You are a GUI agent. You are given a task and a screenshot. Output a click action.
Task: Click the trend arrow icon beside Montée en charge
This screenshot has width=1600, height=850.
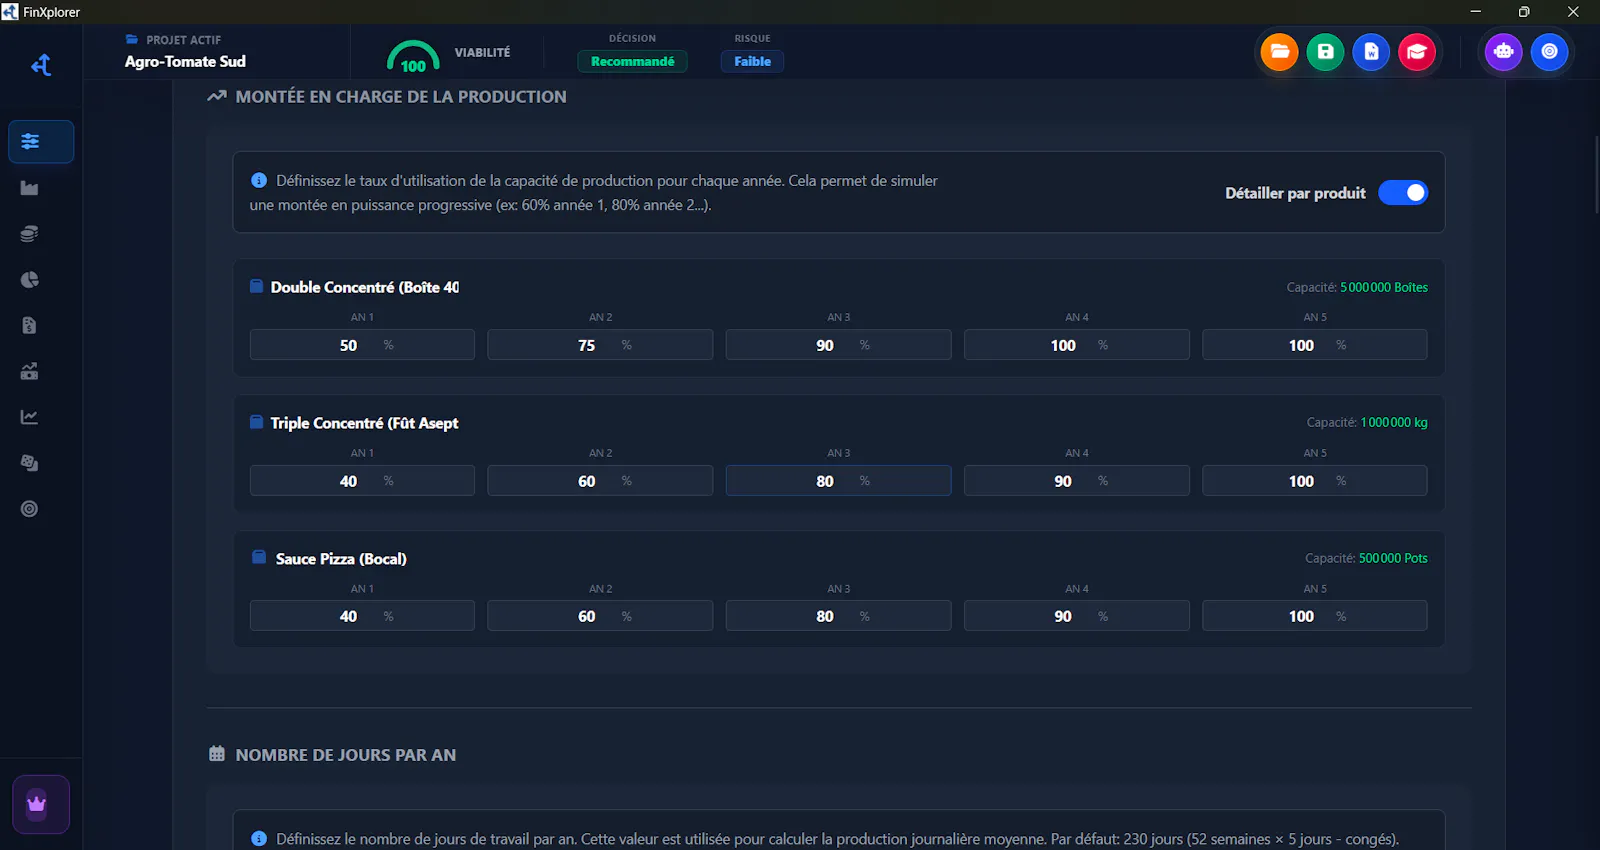click(217, 97)
